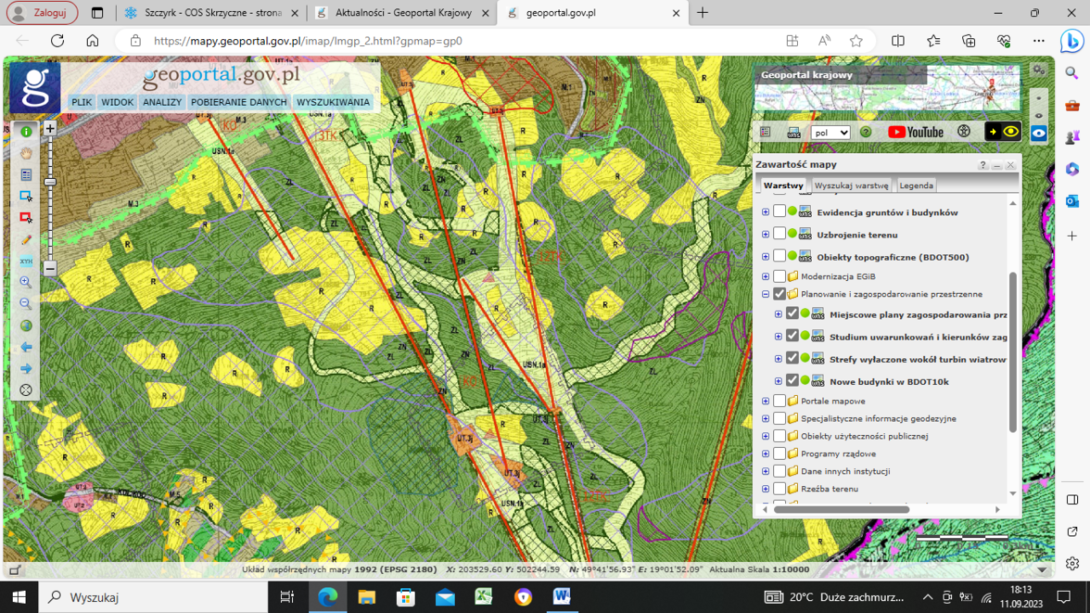Switch to the Legenda tab

tap(916, 186)
